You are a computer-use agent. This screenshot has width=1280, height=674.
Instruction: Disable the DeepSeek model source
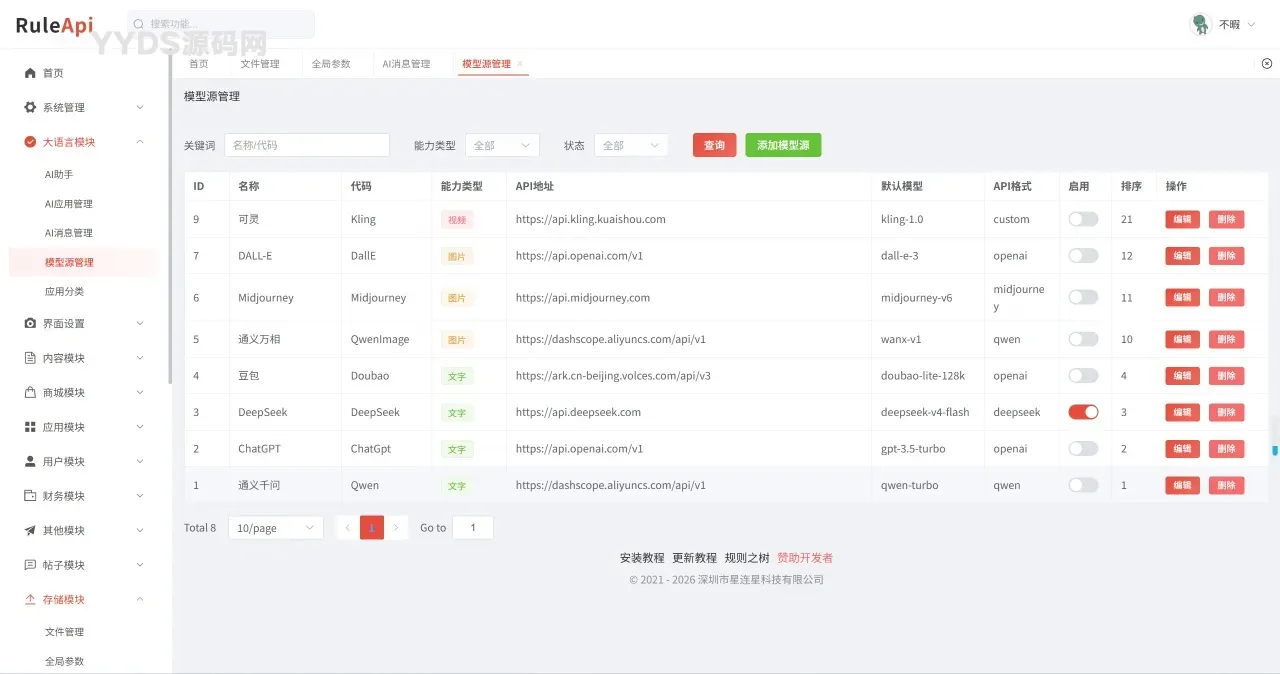tap(1083, 412)
